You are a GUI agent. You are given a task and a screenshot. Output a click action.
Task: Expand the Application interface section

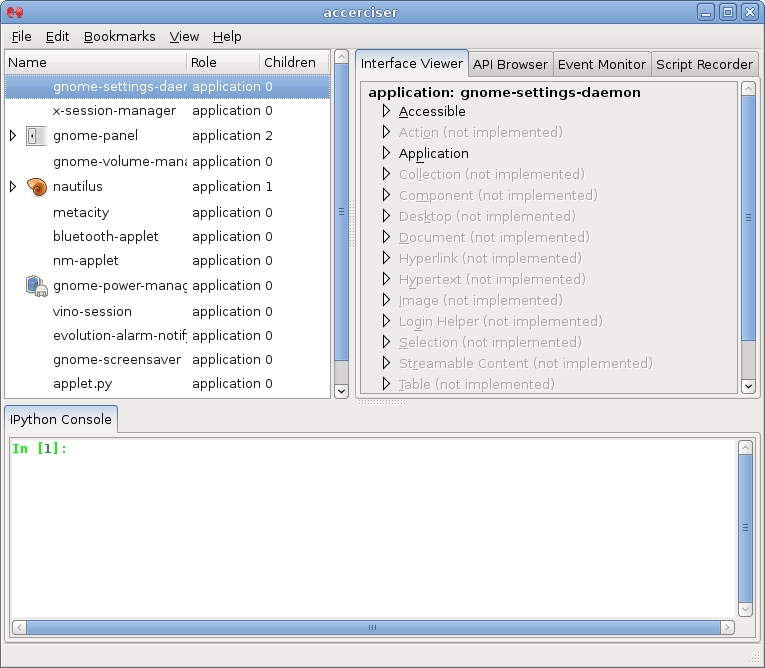[x=386, y=154]
